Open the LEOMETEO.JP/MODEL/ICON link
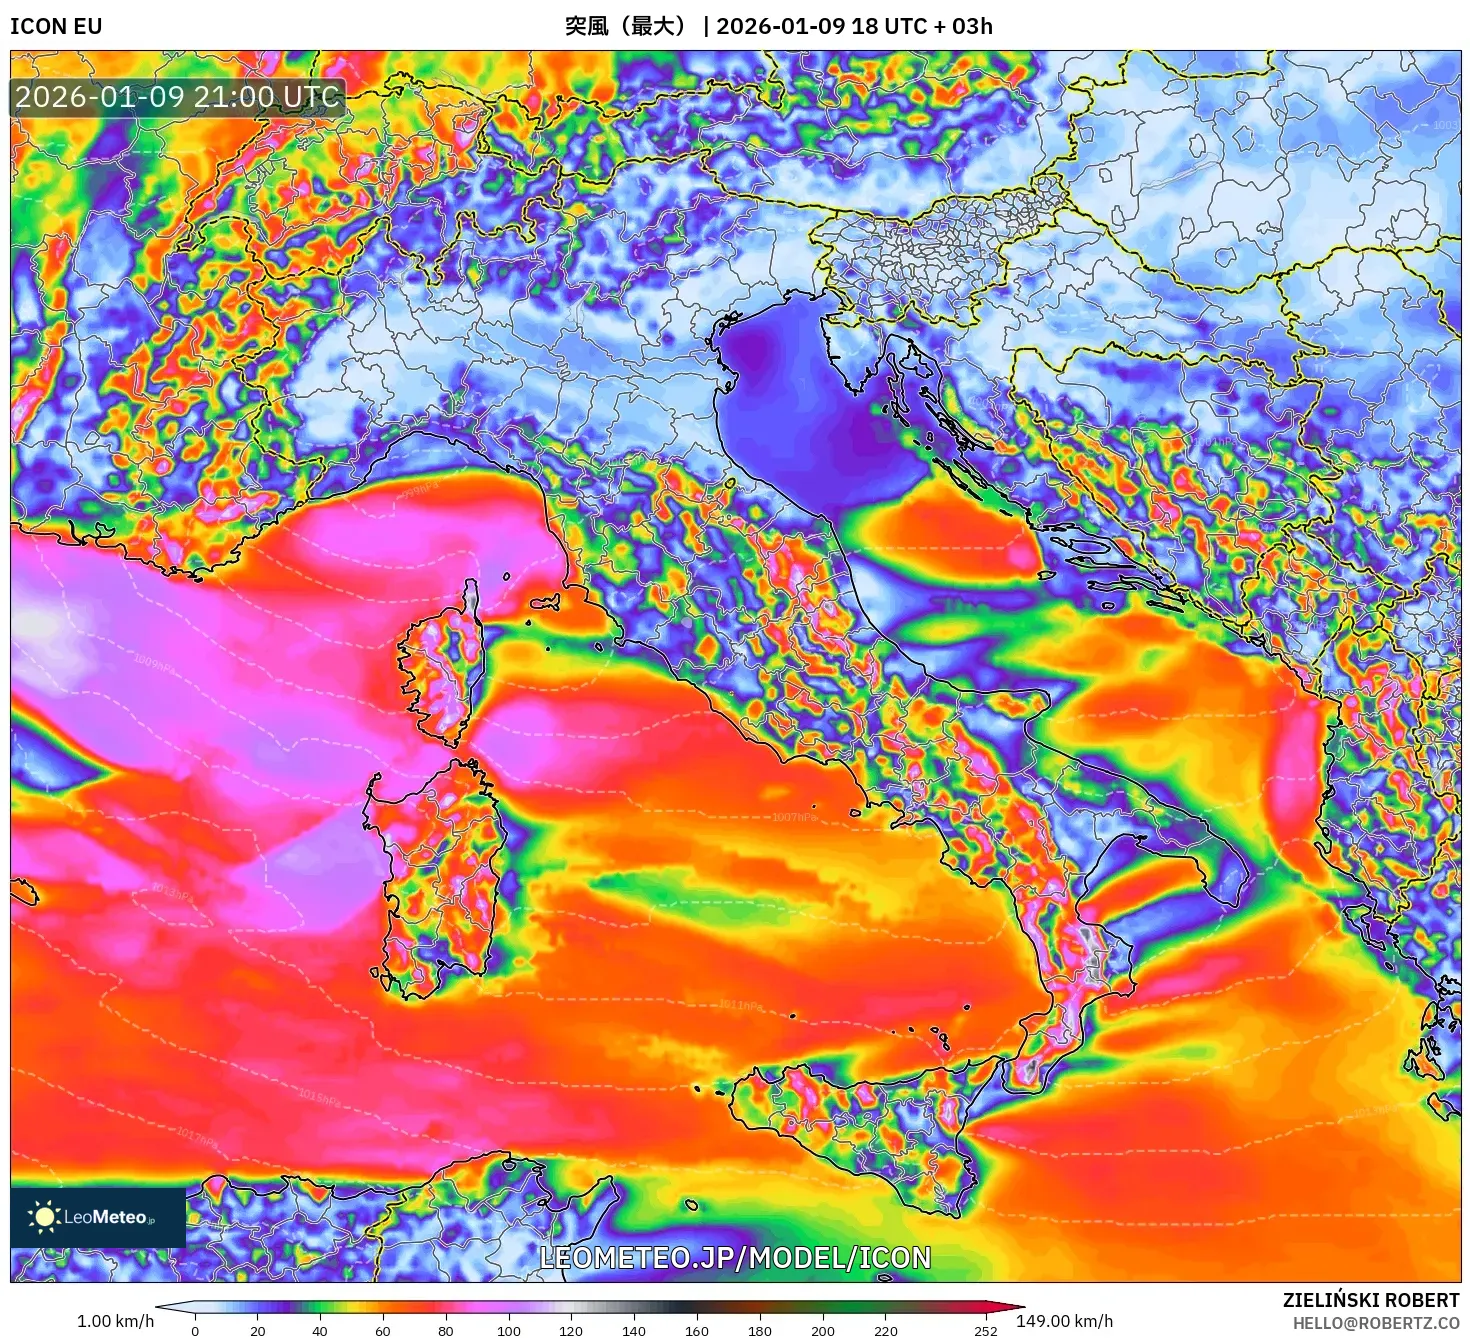1470x1338 pixels. pos(735,1258)
